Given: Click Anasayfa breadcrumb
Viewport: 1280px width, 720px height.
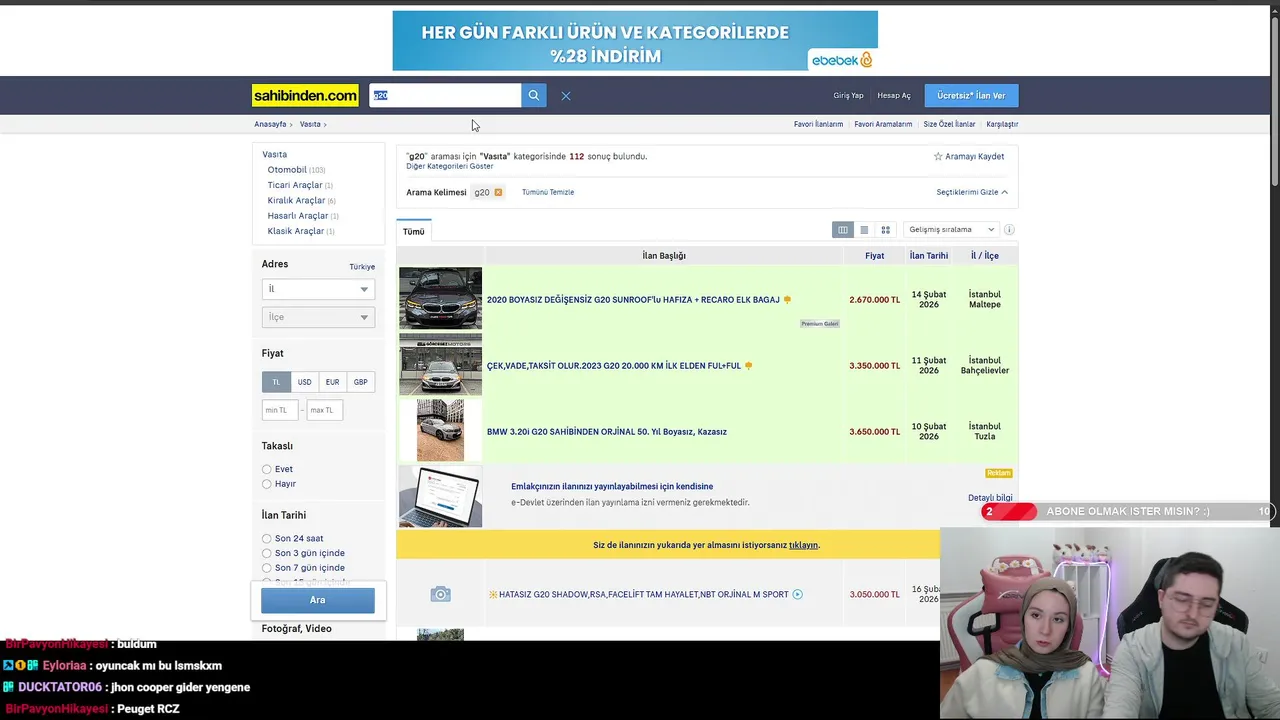Looking at the screenshot, I should pyautogui.click(x=270, y=124).
